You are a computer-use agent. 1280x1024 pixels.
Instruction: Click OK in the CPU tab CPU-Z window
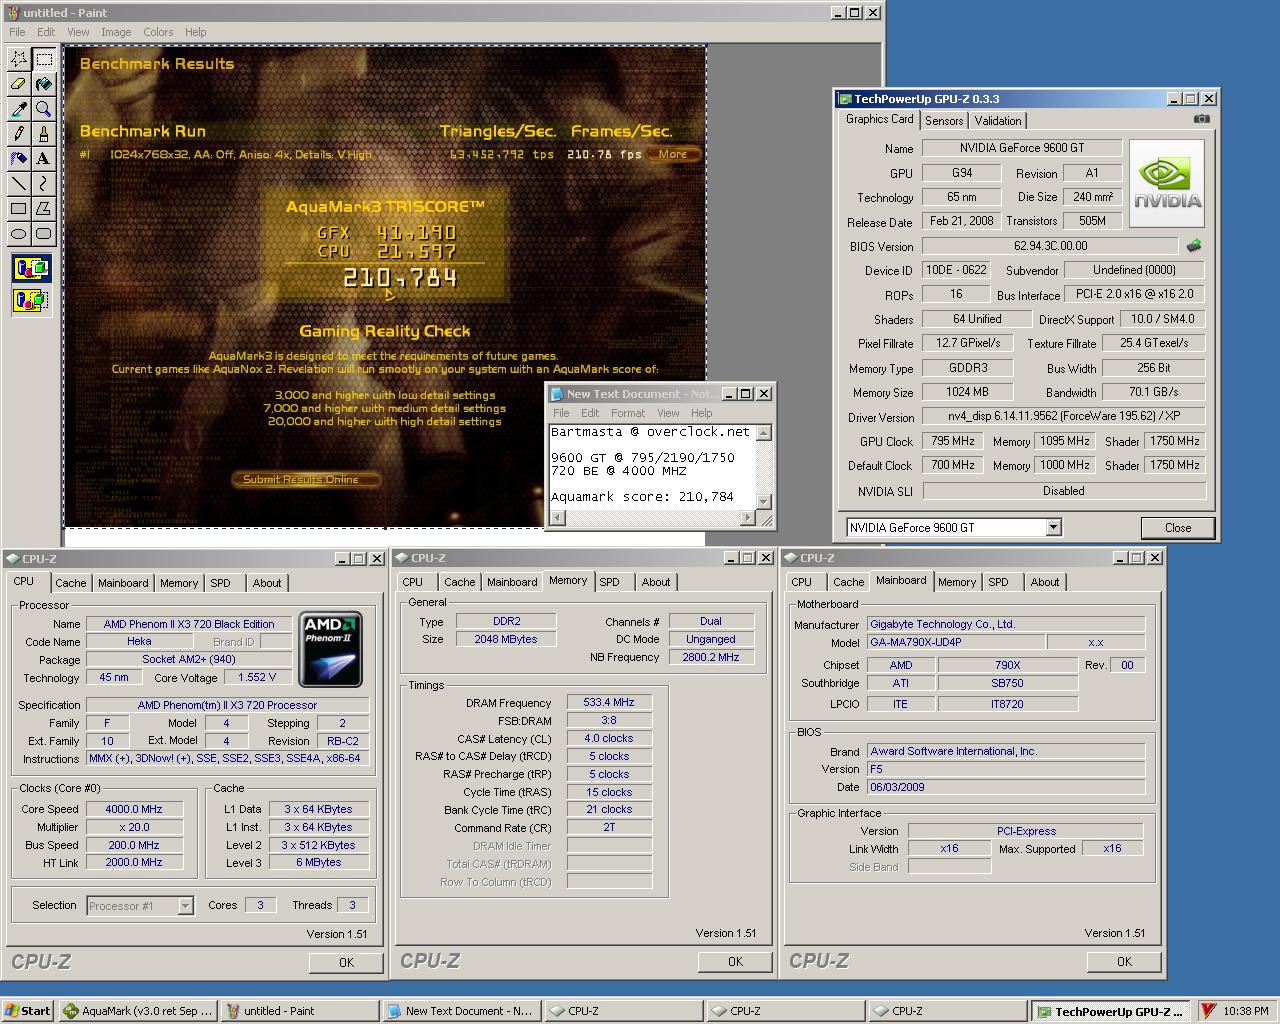pyautogui.click(x=346, y=962)
